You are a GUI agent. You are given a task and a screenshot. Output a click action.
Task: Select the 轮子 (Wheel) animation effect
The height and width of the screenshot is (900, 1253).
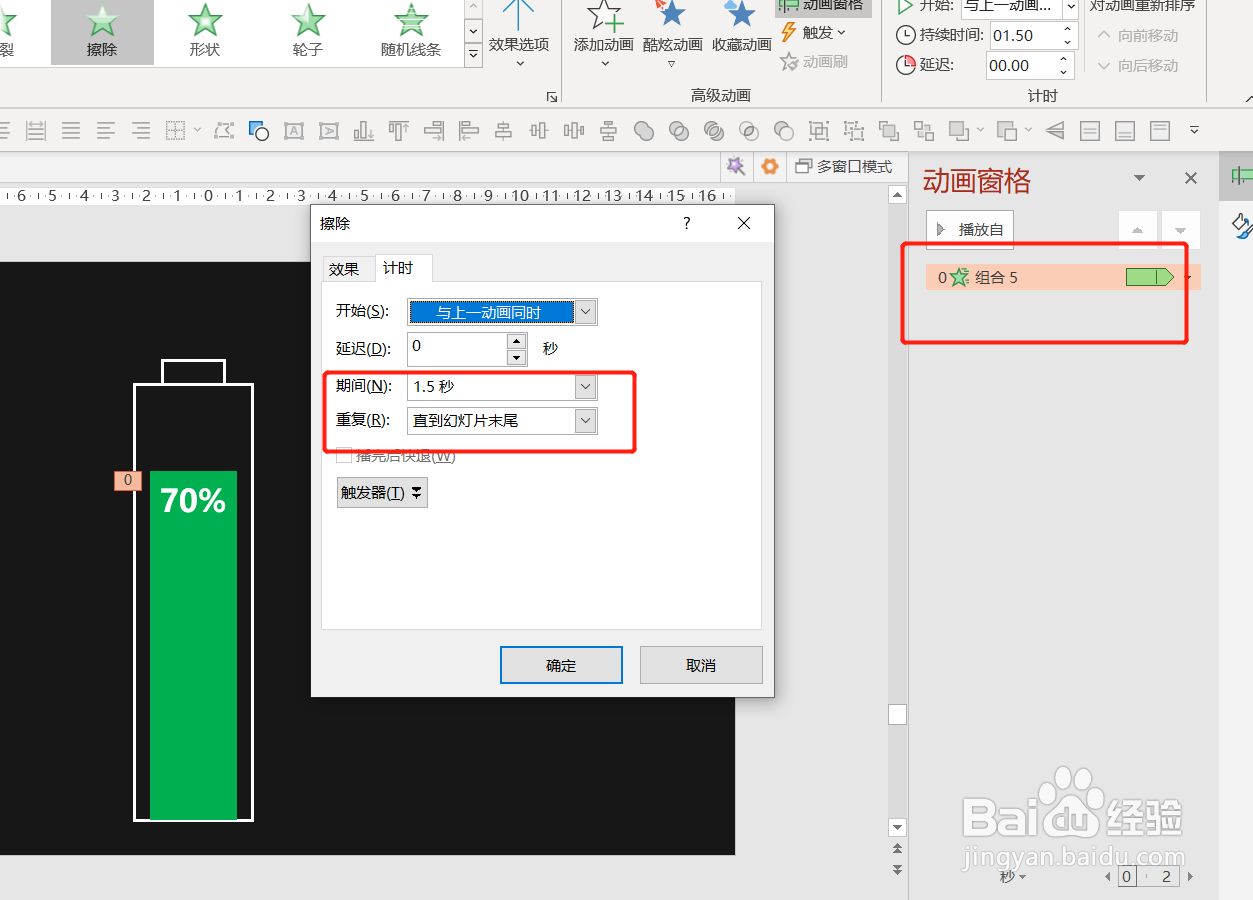tap(307, 32)
